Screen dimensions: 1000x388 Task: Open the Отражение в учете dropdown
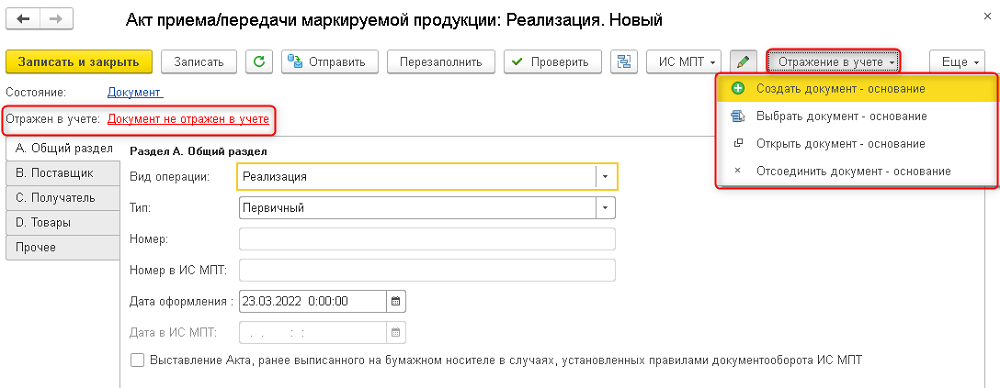pos(833,62)
